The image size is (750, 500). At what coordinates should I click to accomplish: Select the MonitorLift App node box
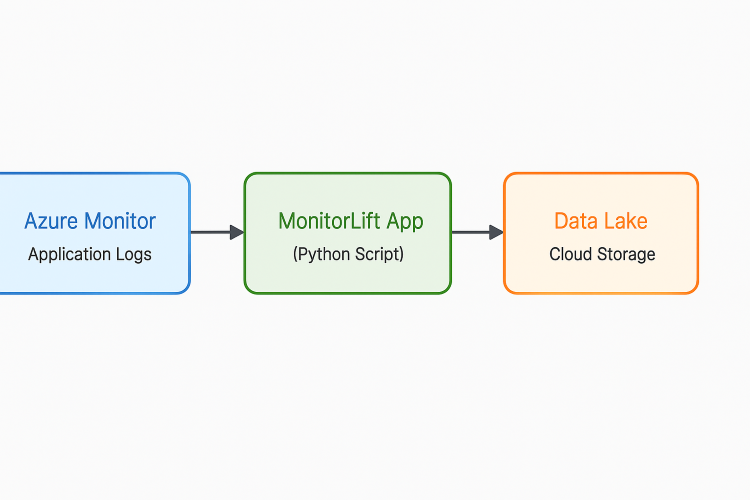(x=348, y=233)
